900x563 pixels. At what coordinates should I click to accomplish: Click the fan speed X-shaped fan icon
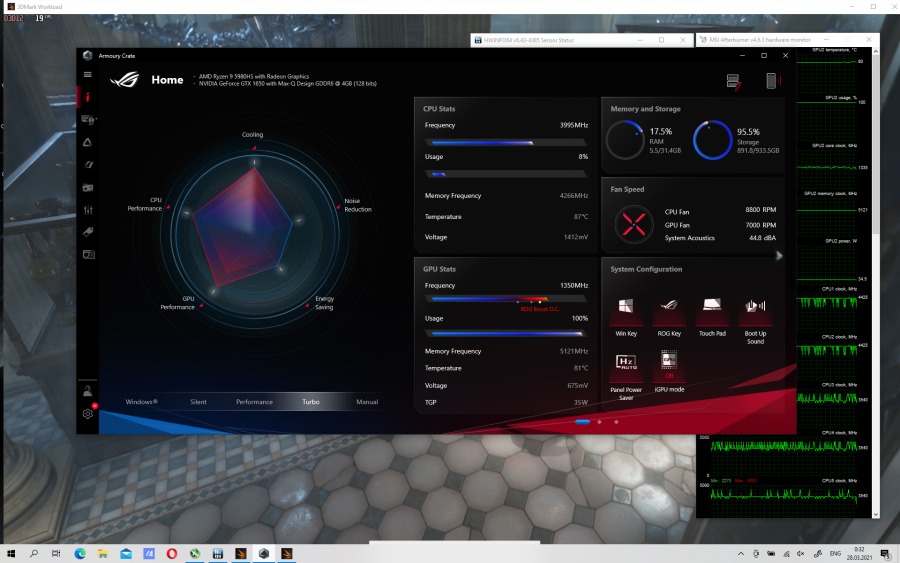pyautogui.click(x=634, y=224)
